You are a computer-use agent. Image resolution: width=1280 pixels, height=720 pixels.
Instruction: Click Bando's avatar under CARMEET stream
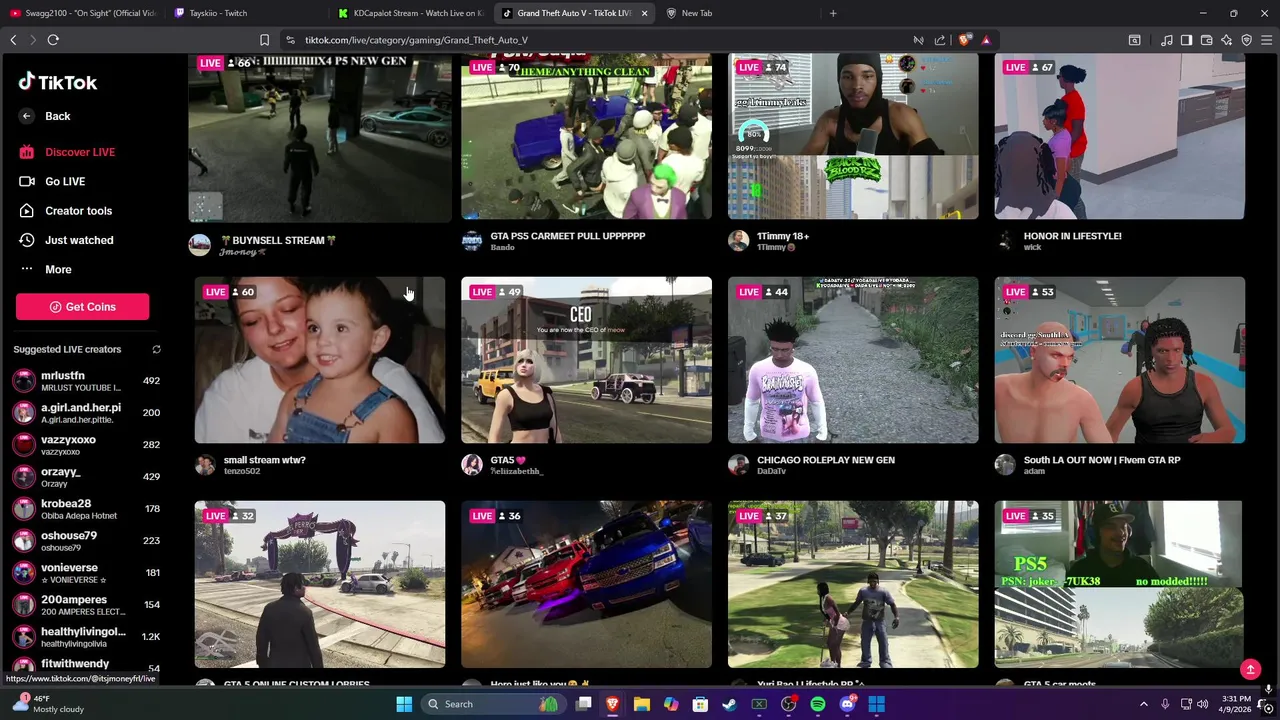472,241
